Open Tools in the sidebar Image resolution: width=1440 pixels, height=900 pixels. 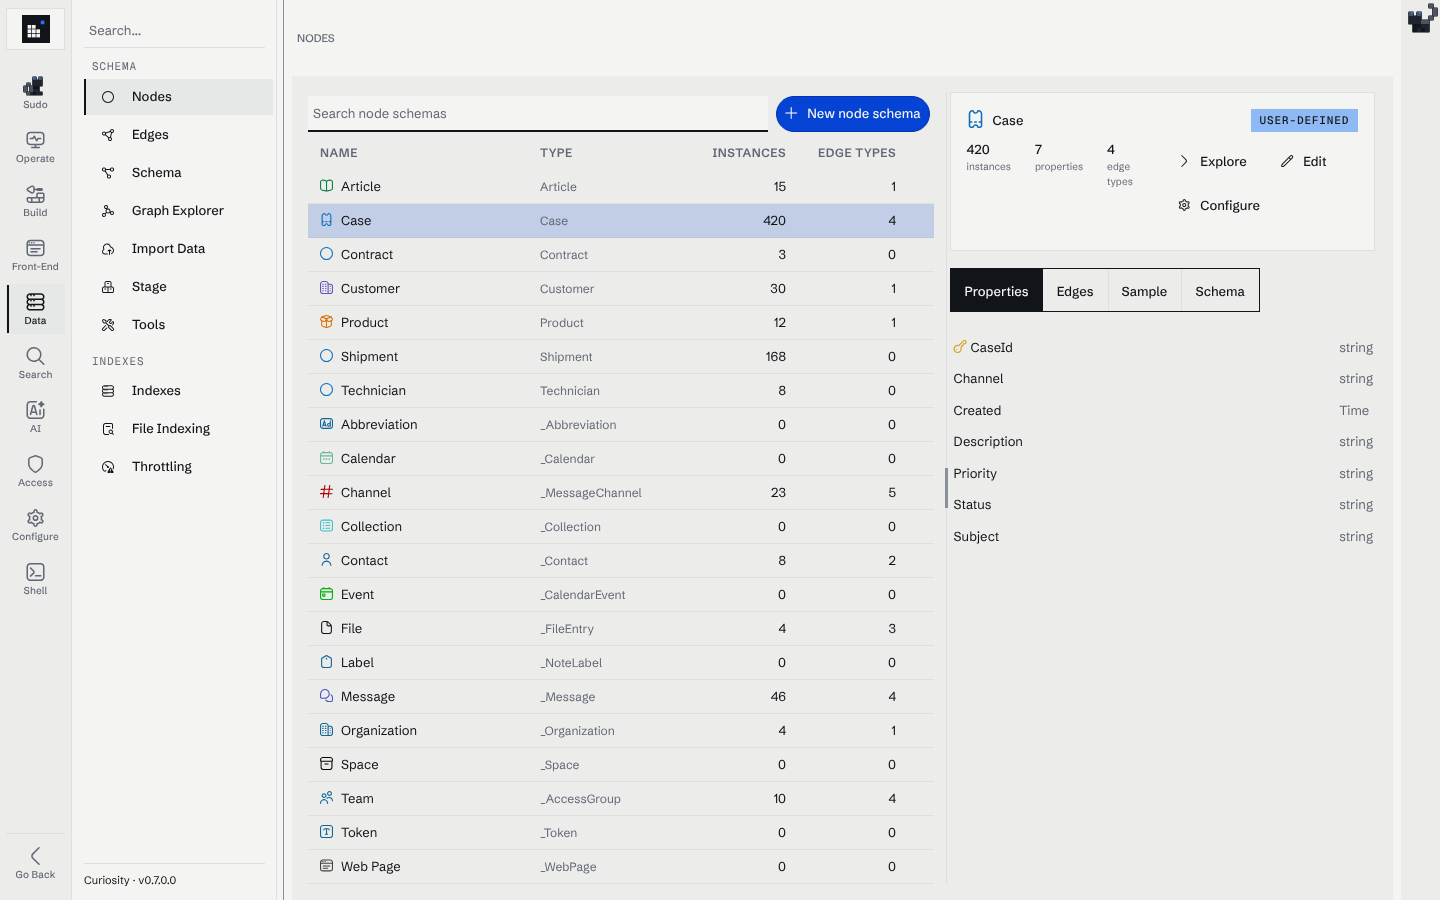178,325
